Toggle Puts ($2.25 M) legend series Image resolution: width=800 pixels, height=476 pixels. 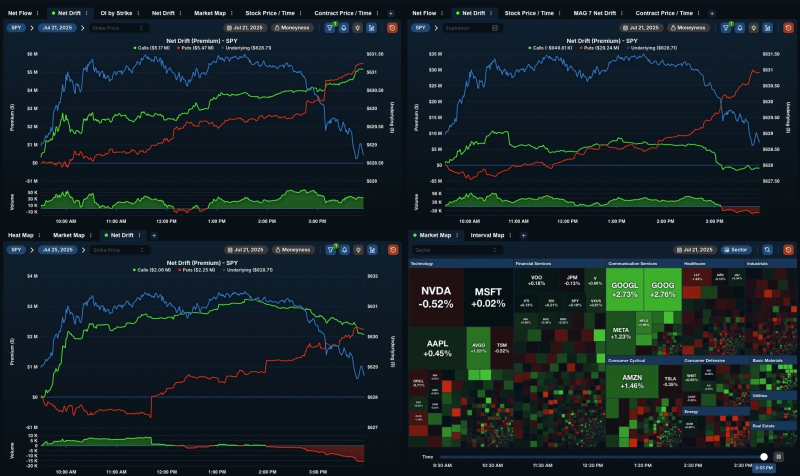[196, 270]
